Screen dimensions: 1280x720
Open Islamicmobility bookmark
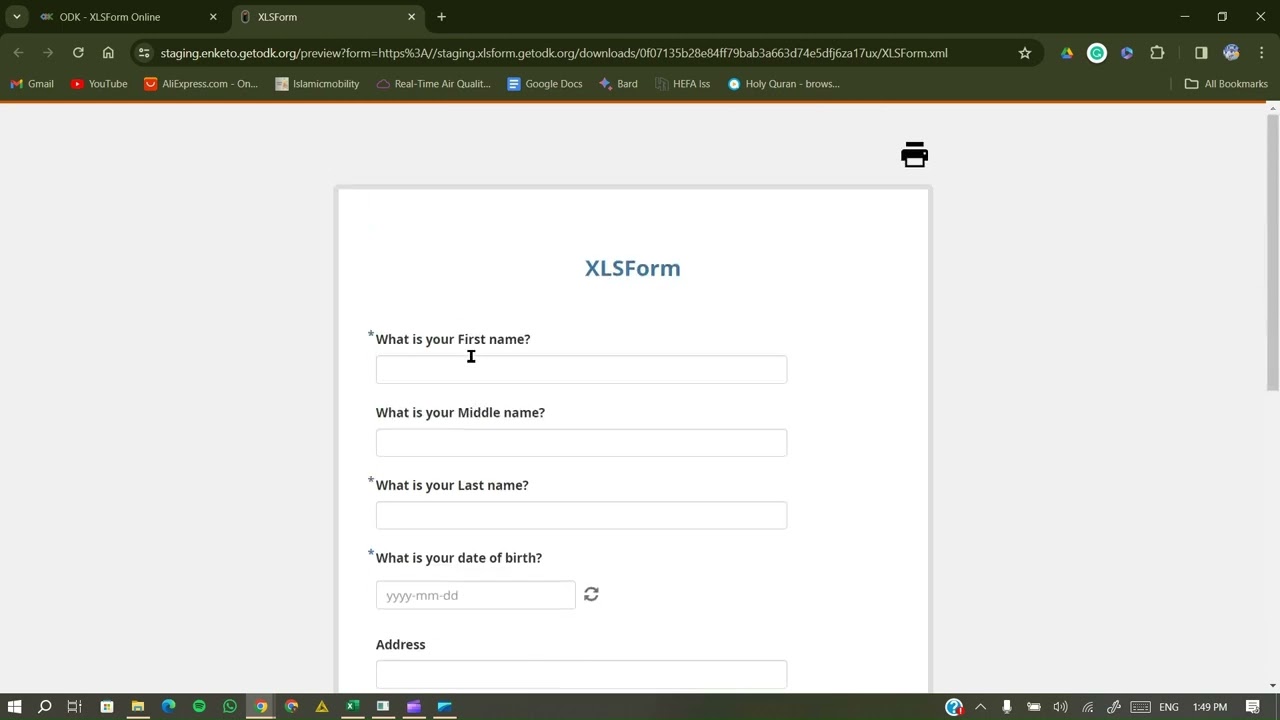tap(317, 84)
